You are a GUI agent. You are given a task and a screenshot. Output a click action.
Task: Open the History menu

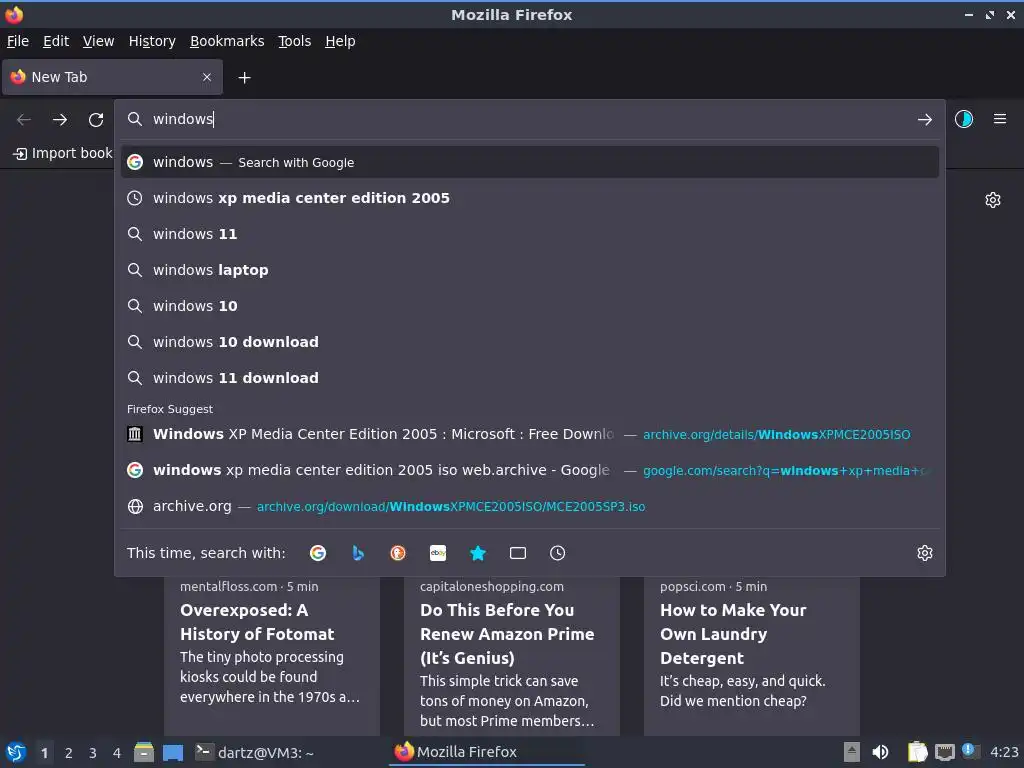152,41
